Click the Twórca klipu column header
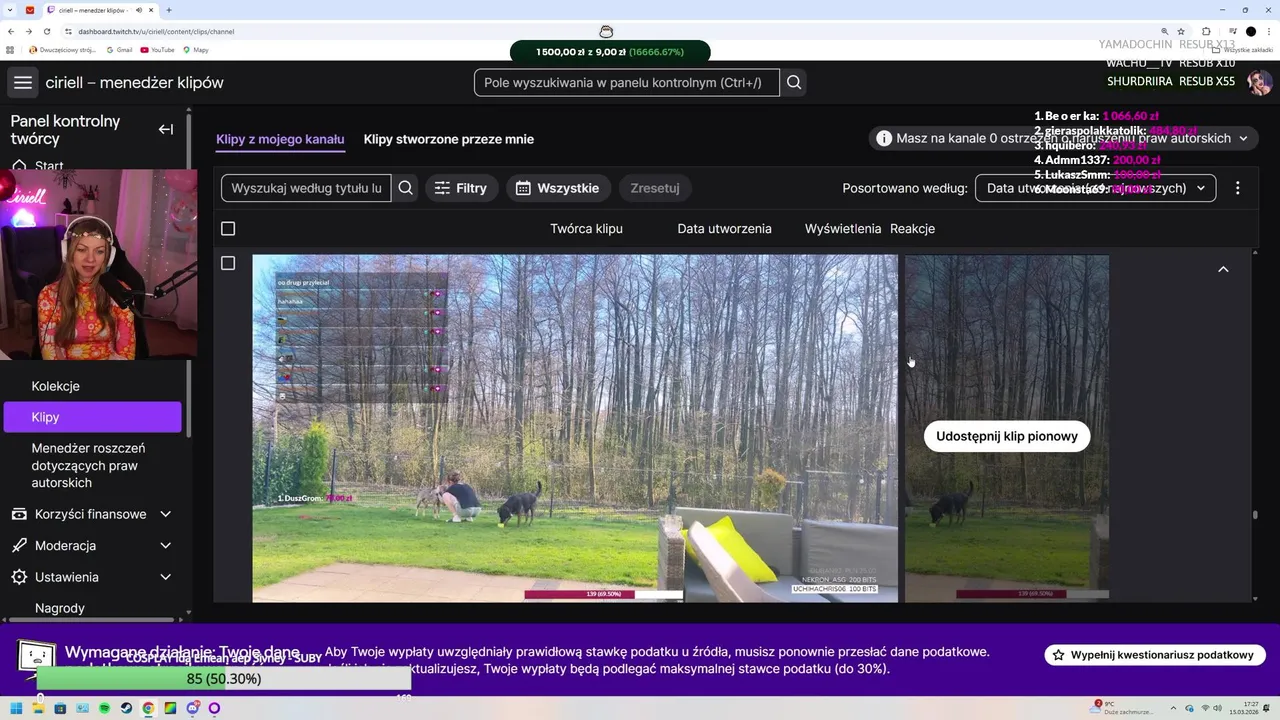This screenshot has height=720, width=1280. pyautogui.click(x=586, y=229)
